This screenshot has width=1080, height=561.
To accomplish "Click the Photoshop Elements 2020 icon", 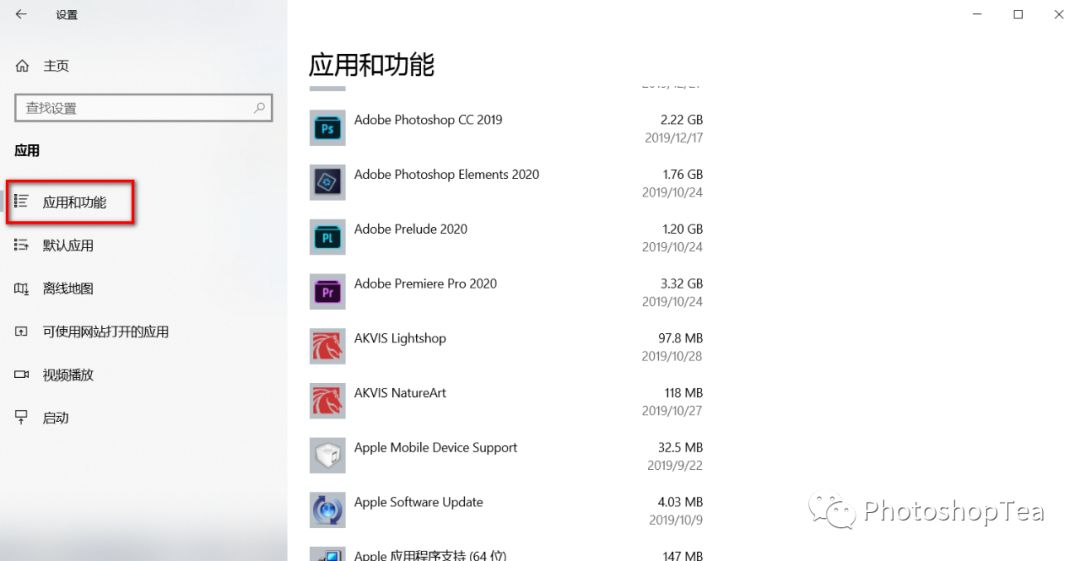I will [327, 183].
